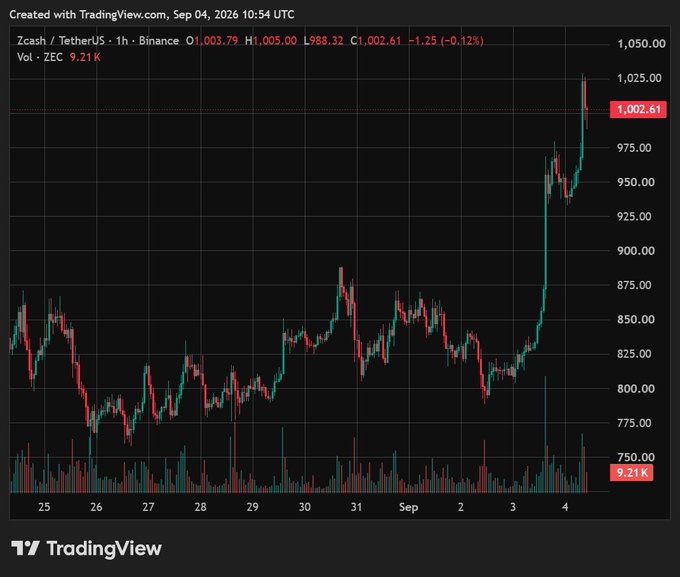Select the close value C1,002.61
The image size is (680, 577).
coord(376,41)
